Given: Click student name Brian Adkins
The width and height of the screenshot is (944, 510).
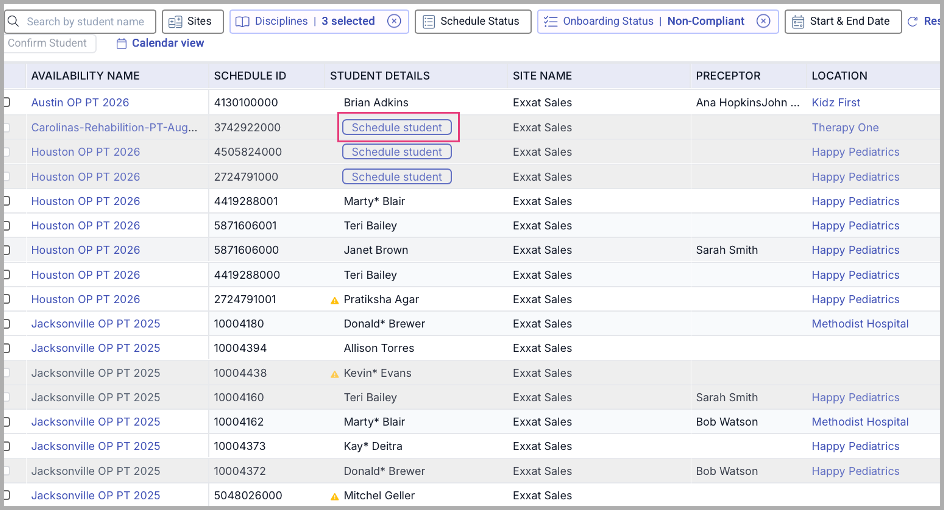Looking at the screenshot, I should (x=376, y=102).
